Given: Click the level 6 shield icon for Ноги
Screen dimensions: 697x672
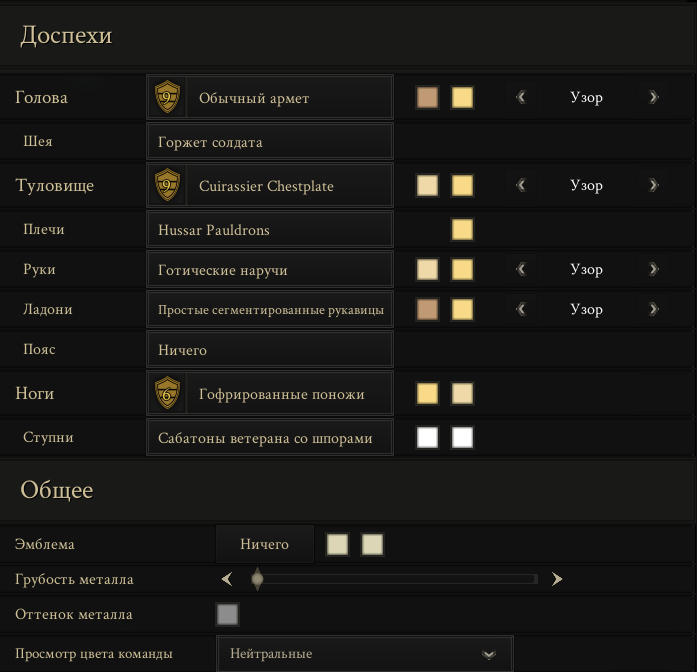Looking at the screenshot, I should point(167,393).
